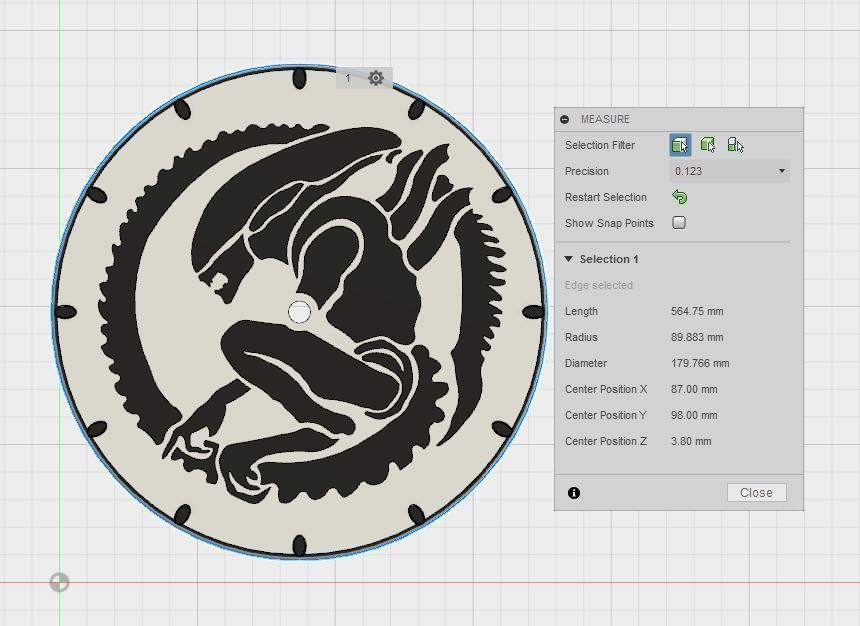The image size is (860, 626).
Task: Click the 12 o'clock hour marker slot
Action: point(299,78)
